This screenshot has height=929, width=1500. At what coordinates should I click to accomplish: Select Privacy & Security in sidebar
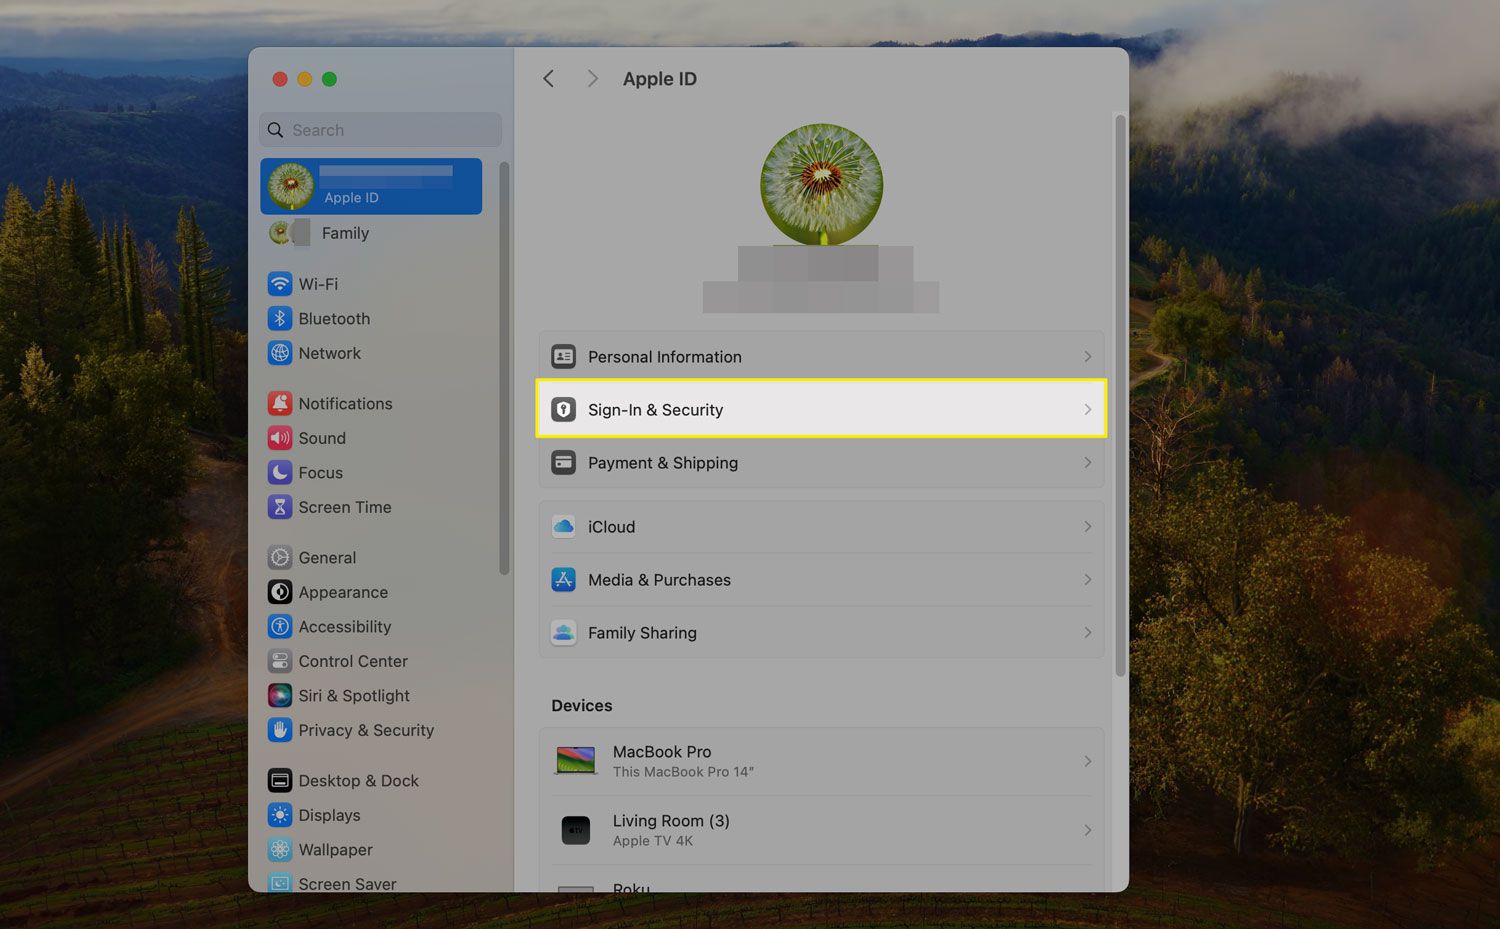[365, 731]
